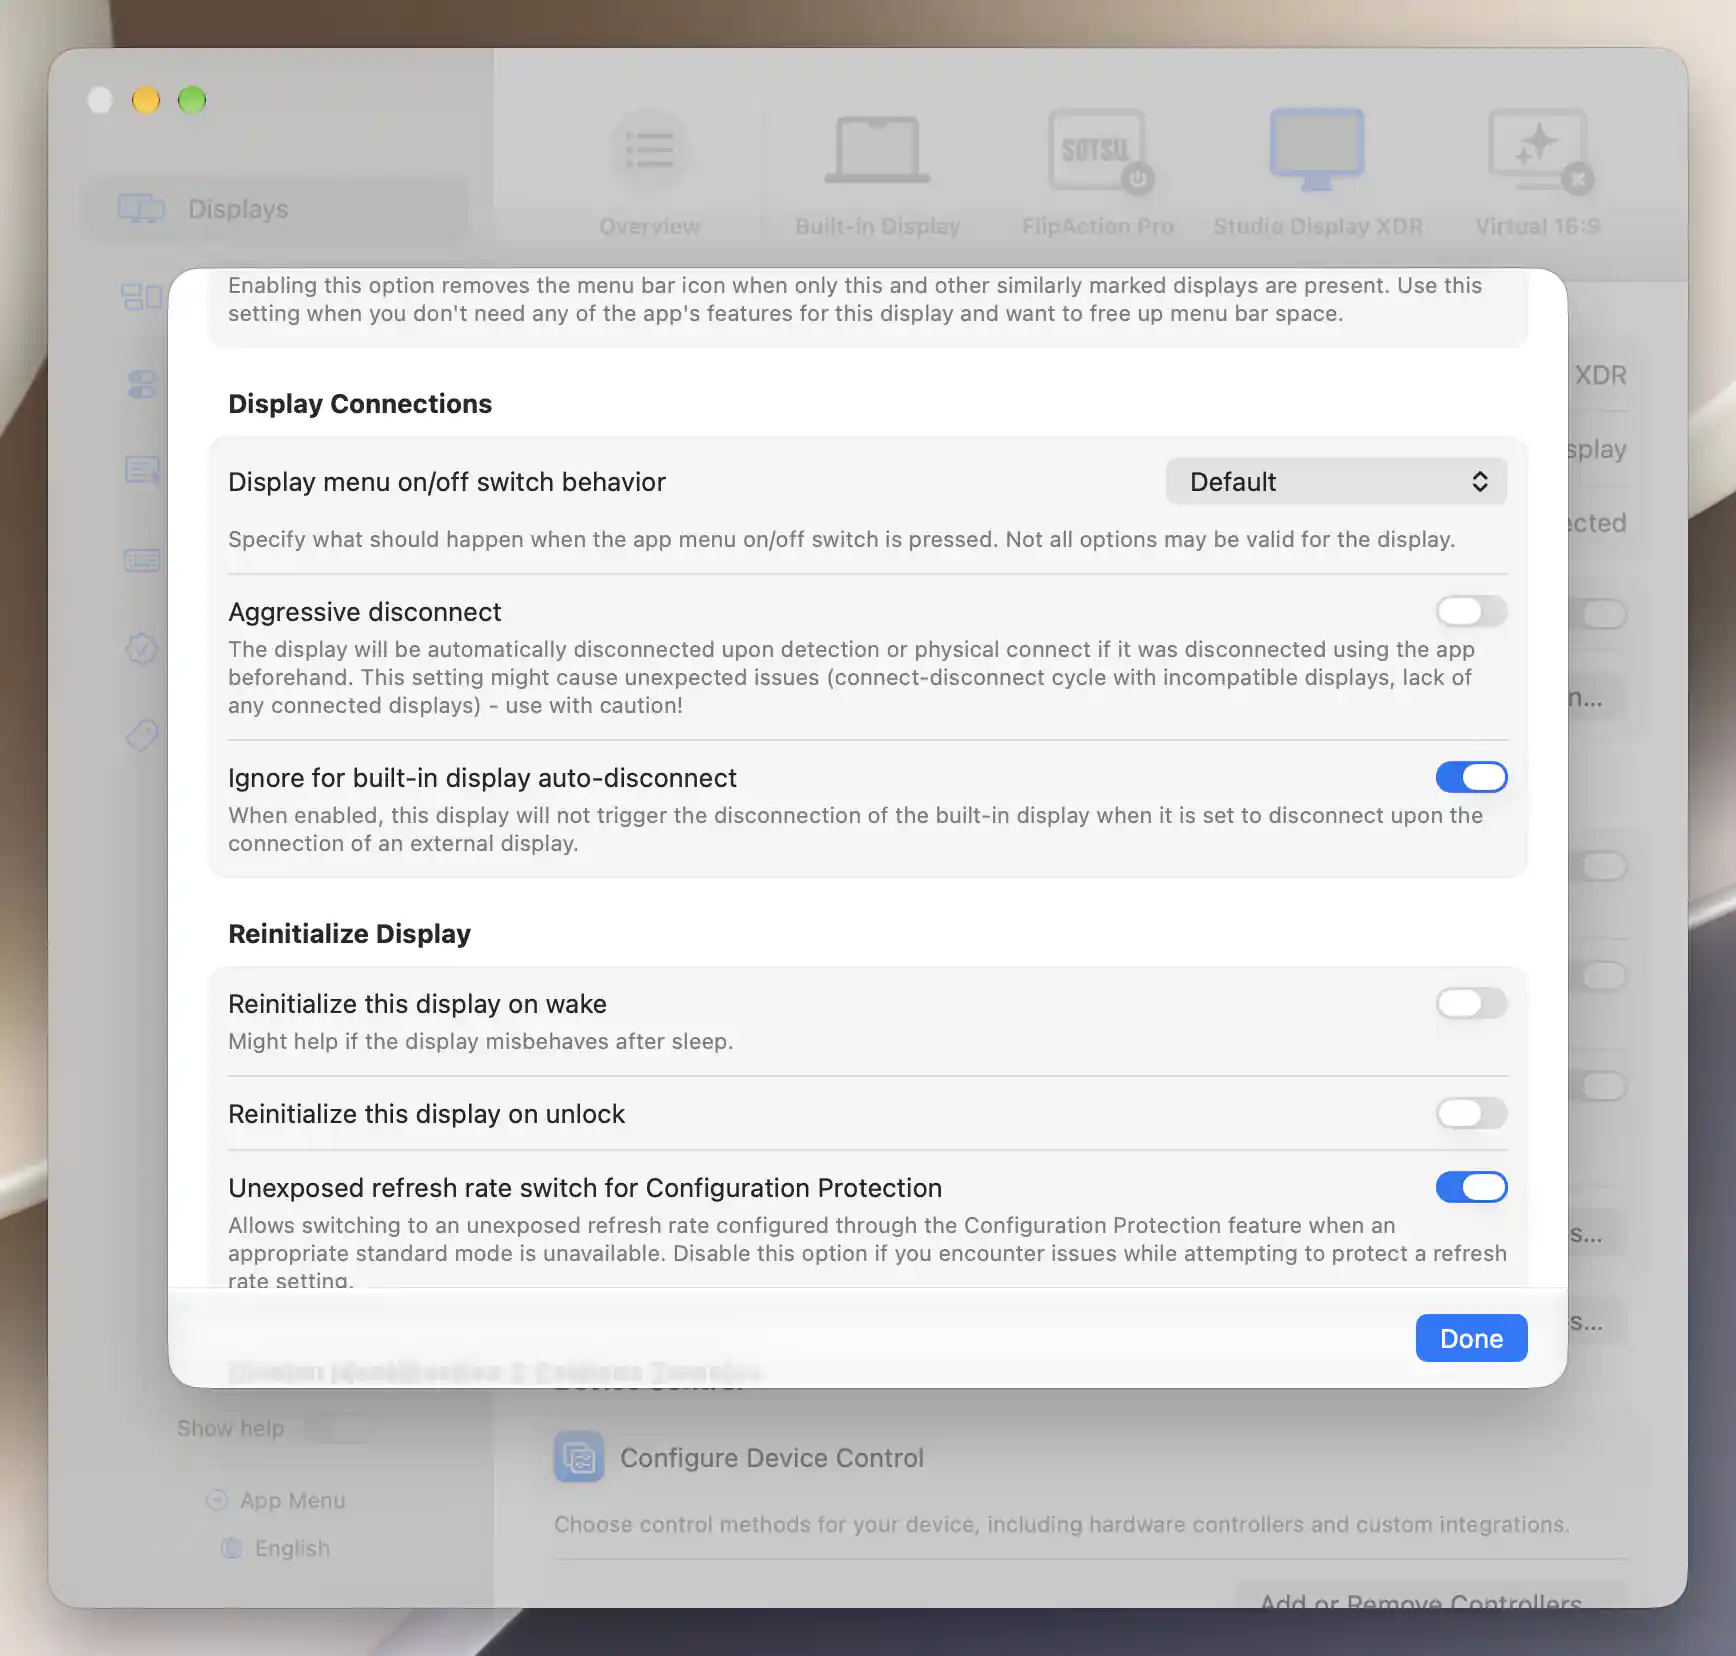
Task: Click the Done button
Action: (x=1471, y=1338)
